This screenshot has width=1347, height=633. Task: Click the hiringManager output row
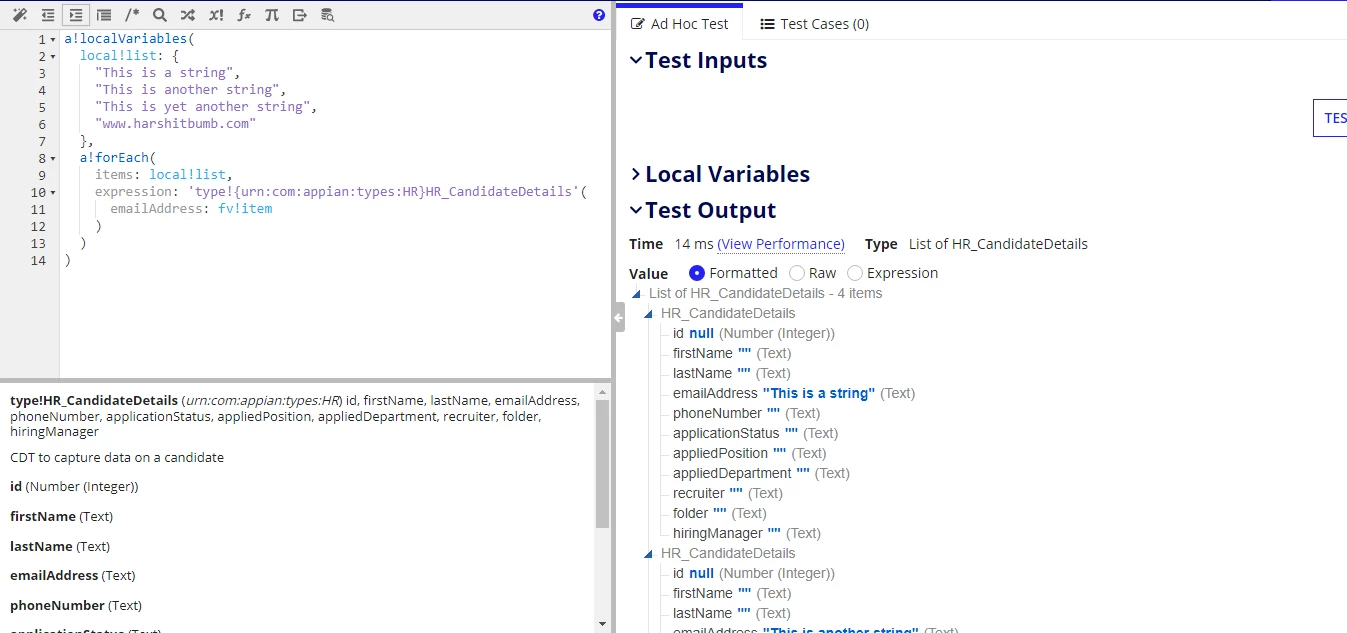click(747, 533)
